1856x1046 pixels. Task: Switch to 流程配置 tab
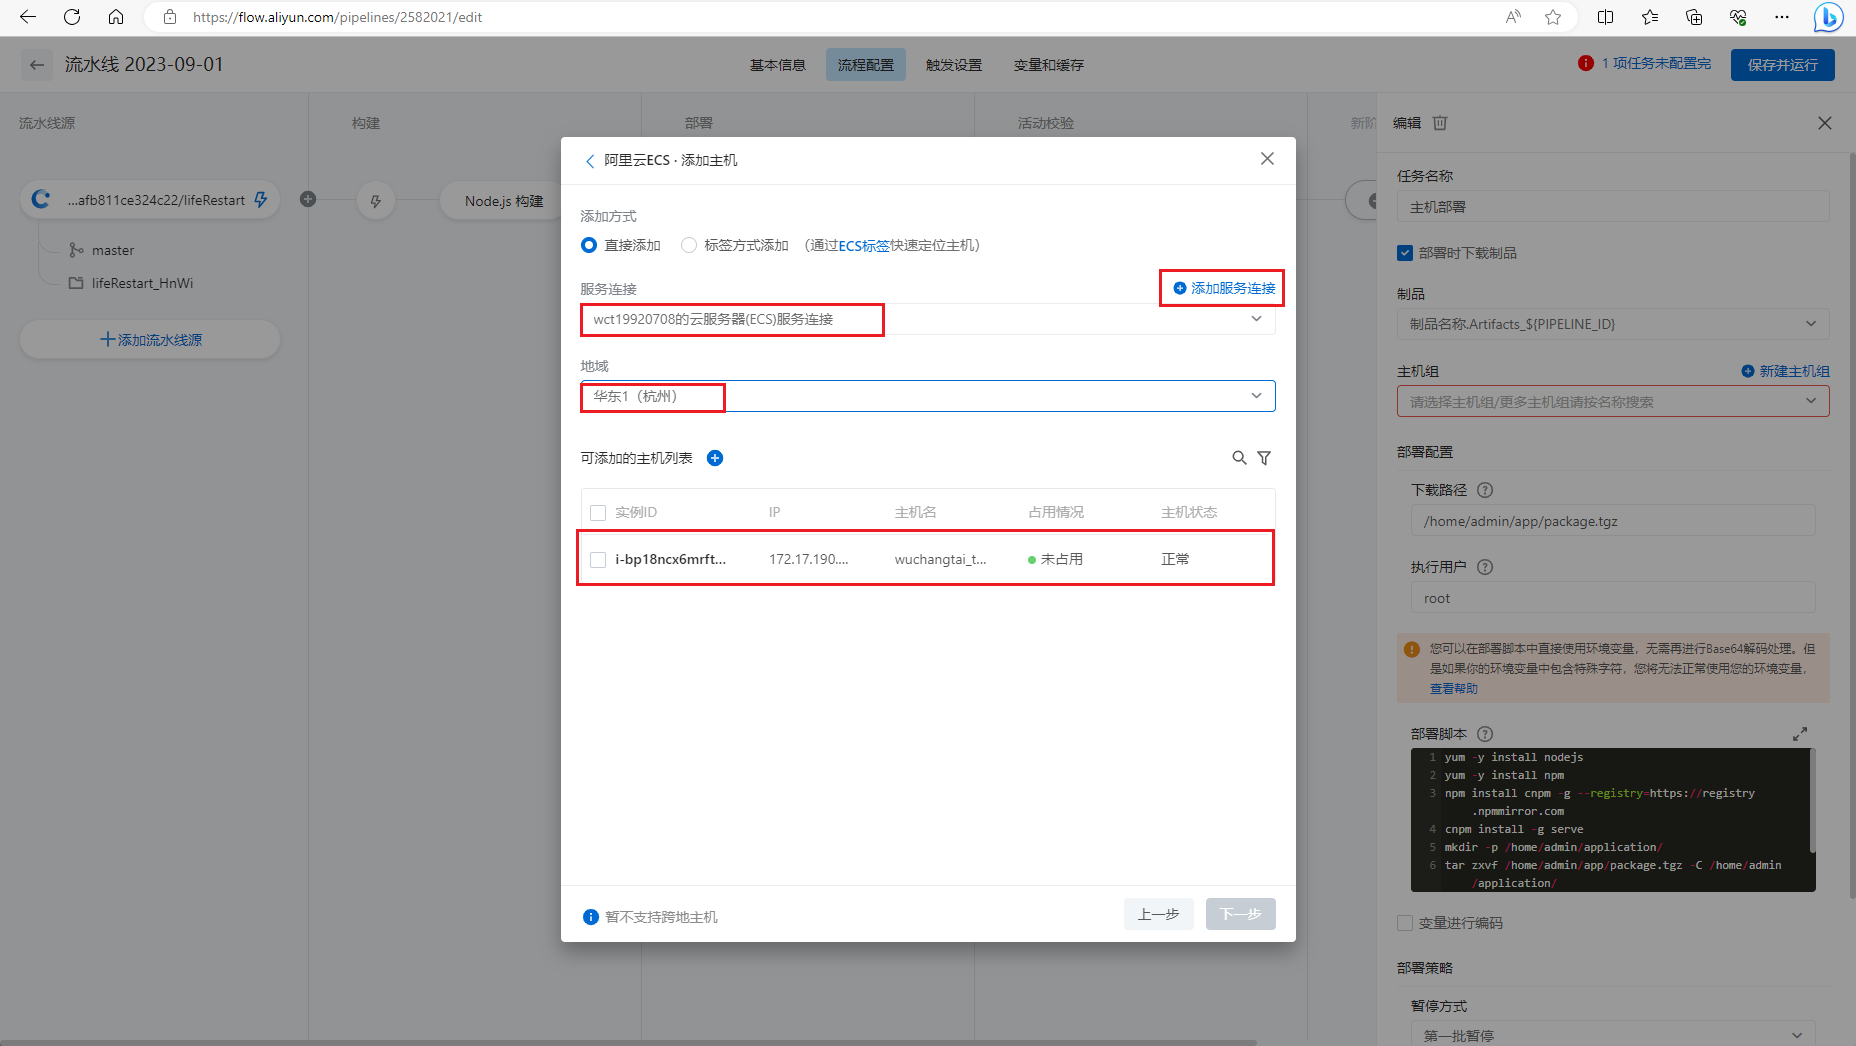click(x=866, y=65)
